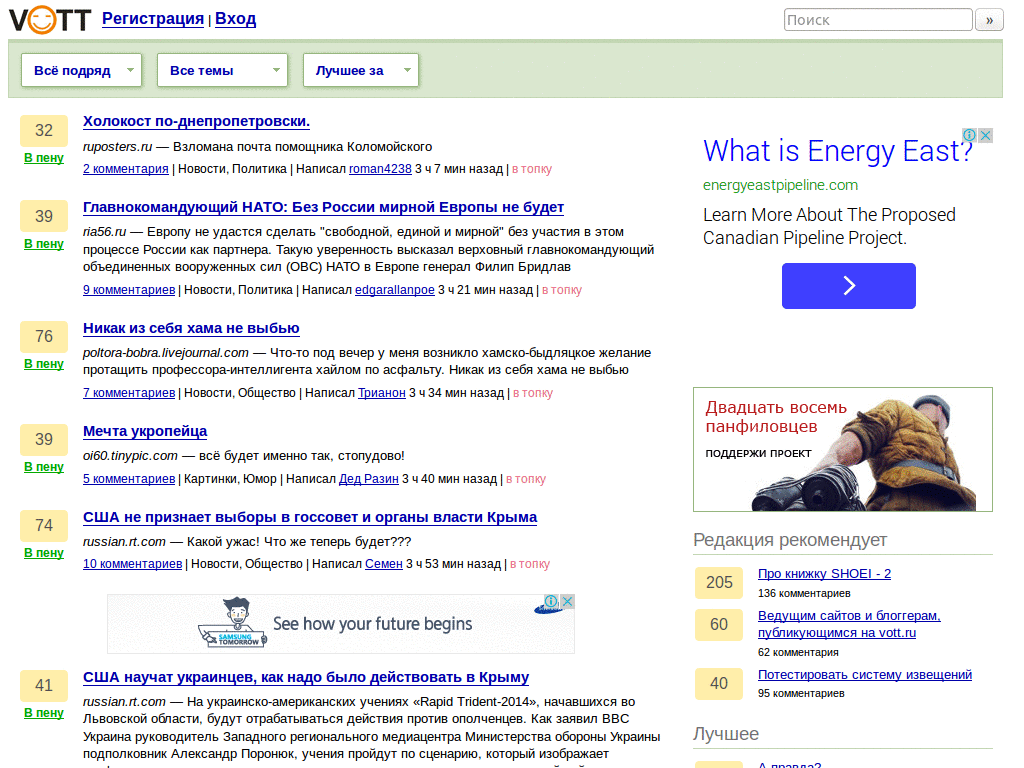Open article Холокост по-днепропетровски
This screenshot has height=768, width=1024.
(196, 121)
